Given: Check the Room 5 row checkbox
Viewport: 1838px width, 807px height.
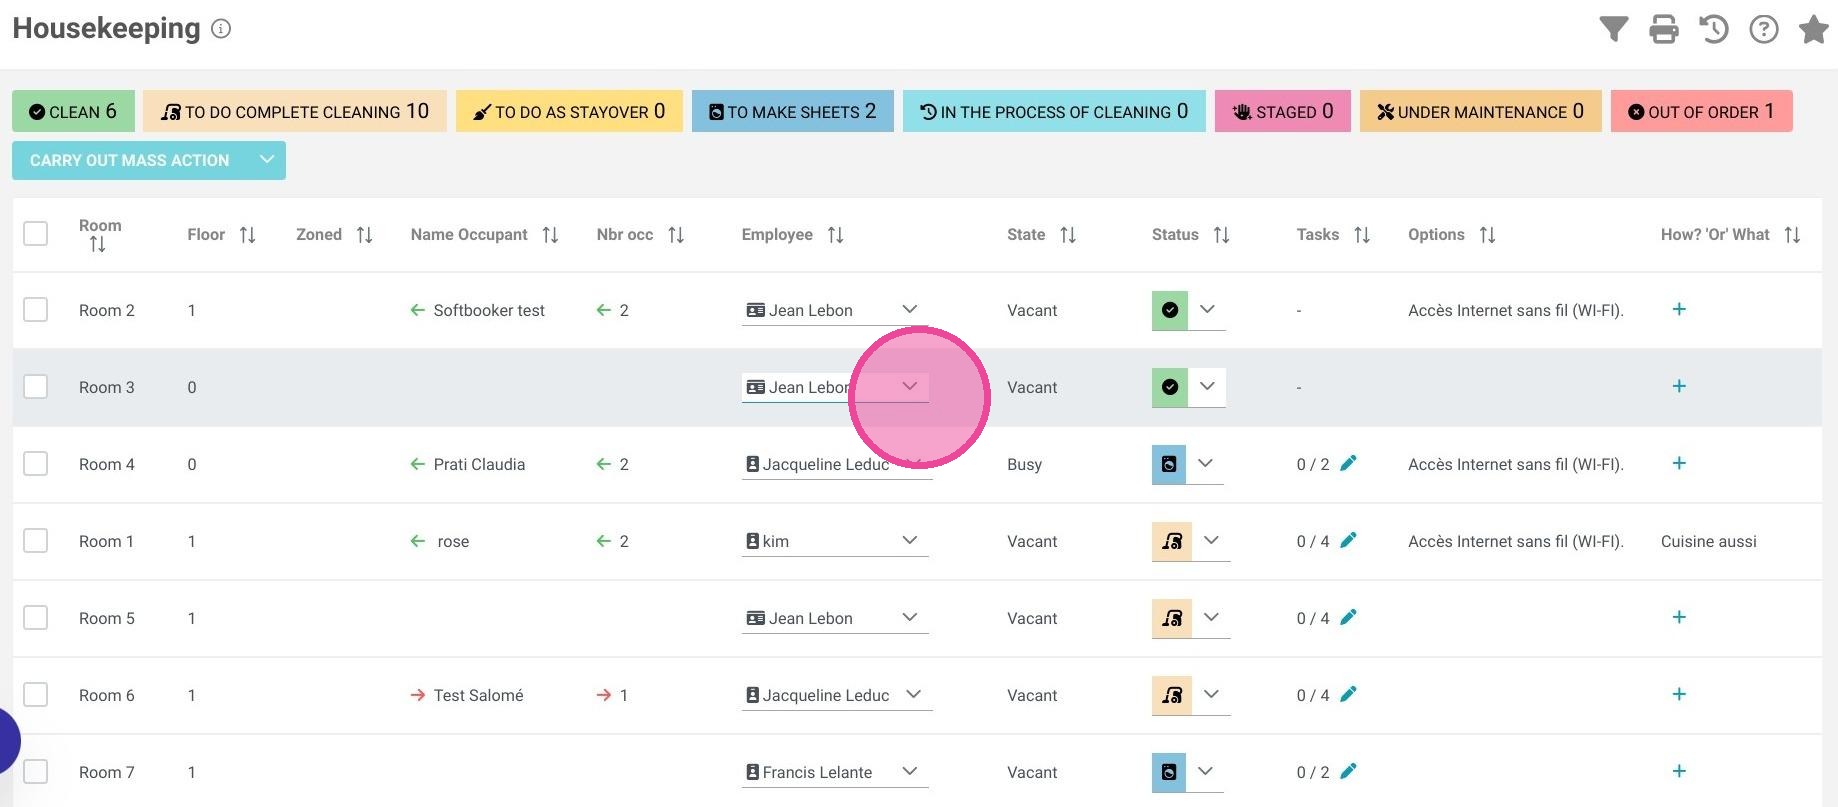Looking at the screenshot, I should (x=35, y=617).
